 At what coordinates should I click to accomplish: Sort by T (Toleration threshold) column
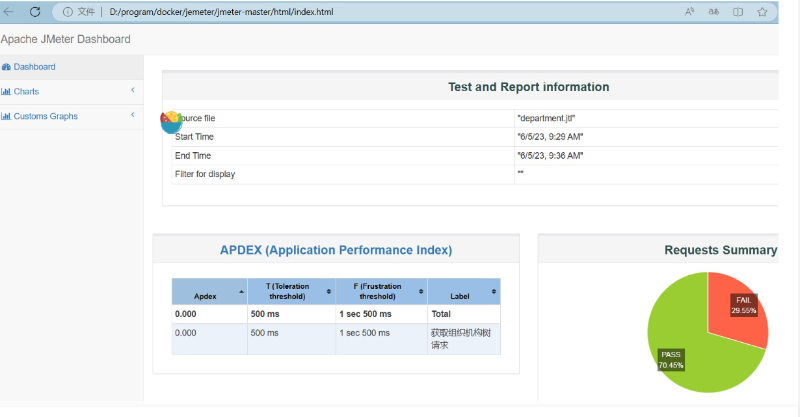291,291
